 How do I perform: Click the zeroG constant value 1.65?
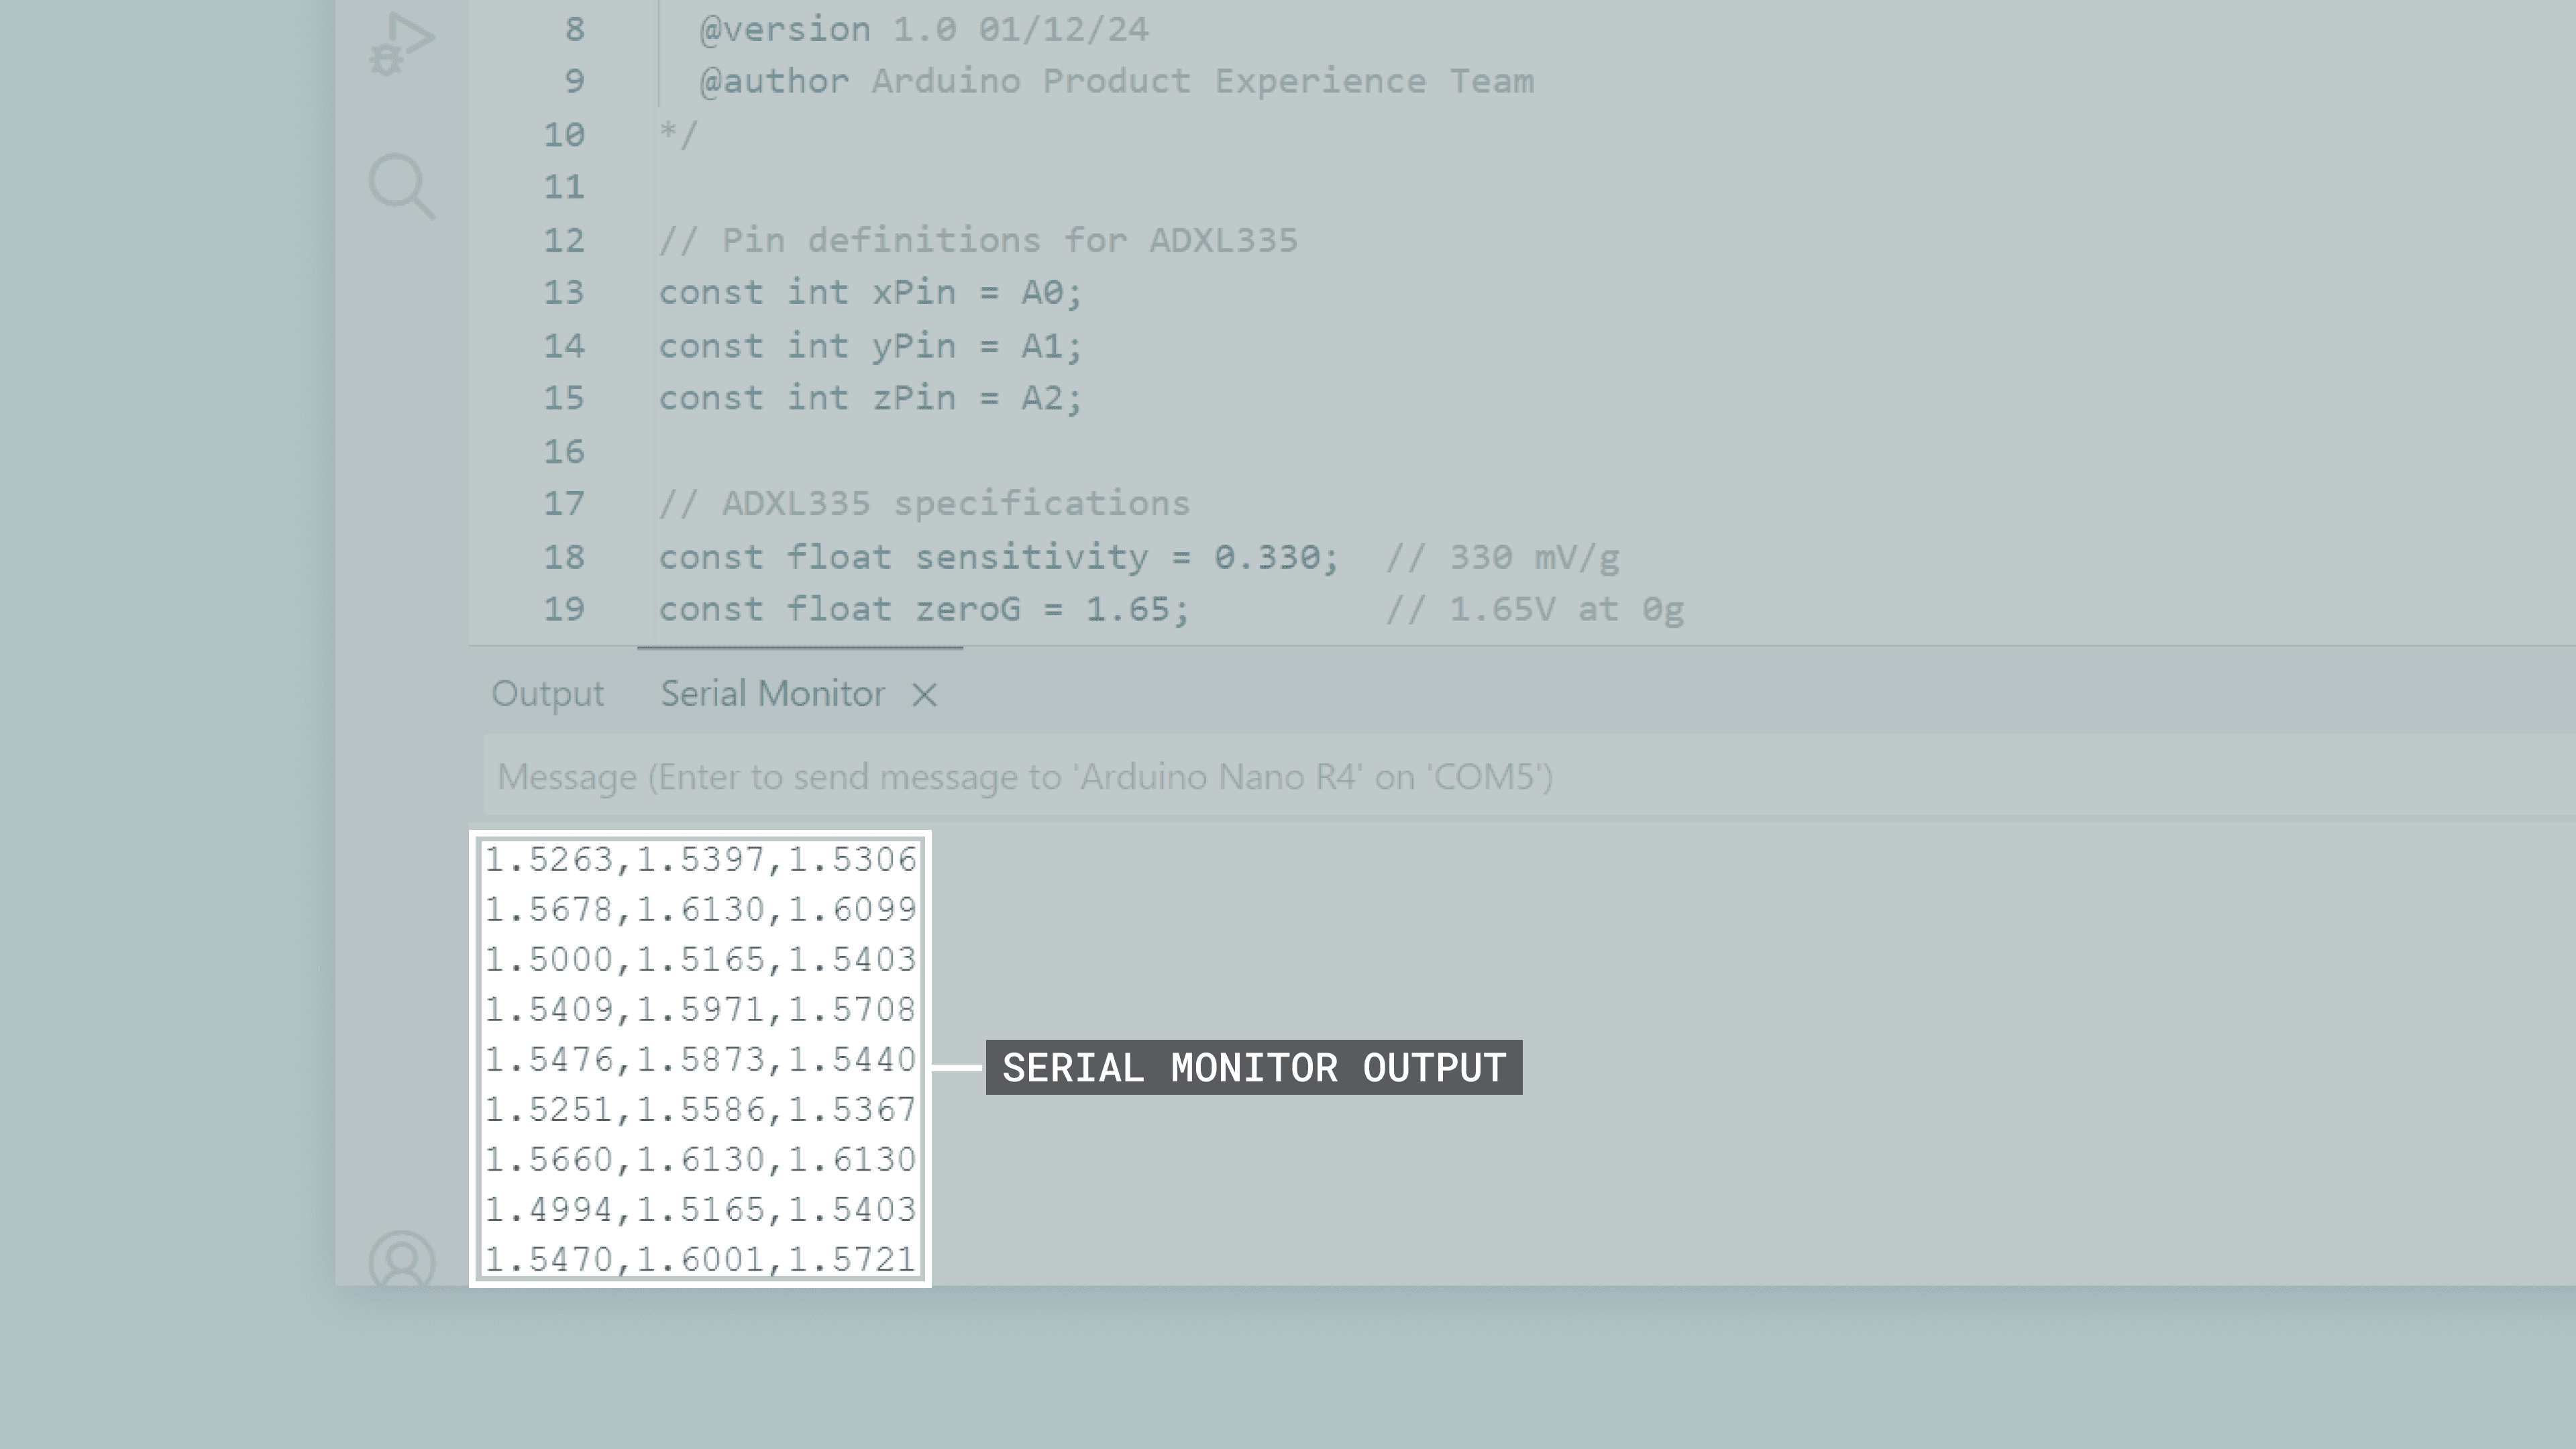(1128, 610)
